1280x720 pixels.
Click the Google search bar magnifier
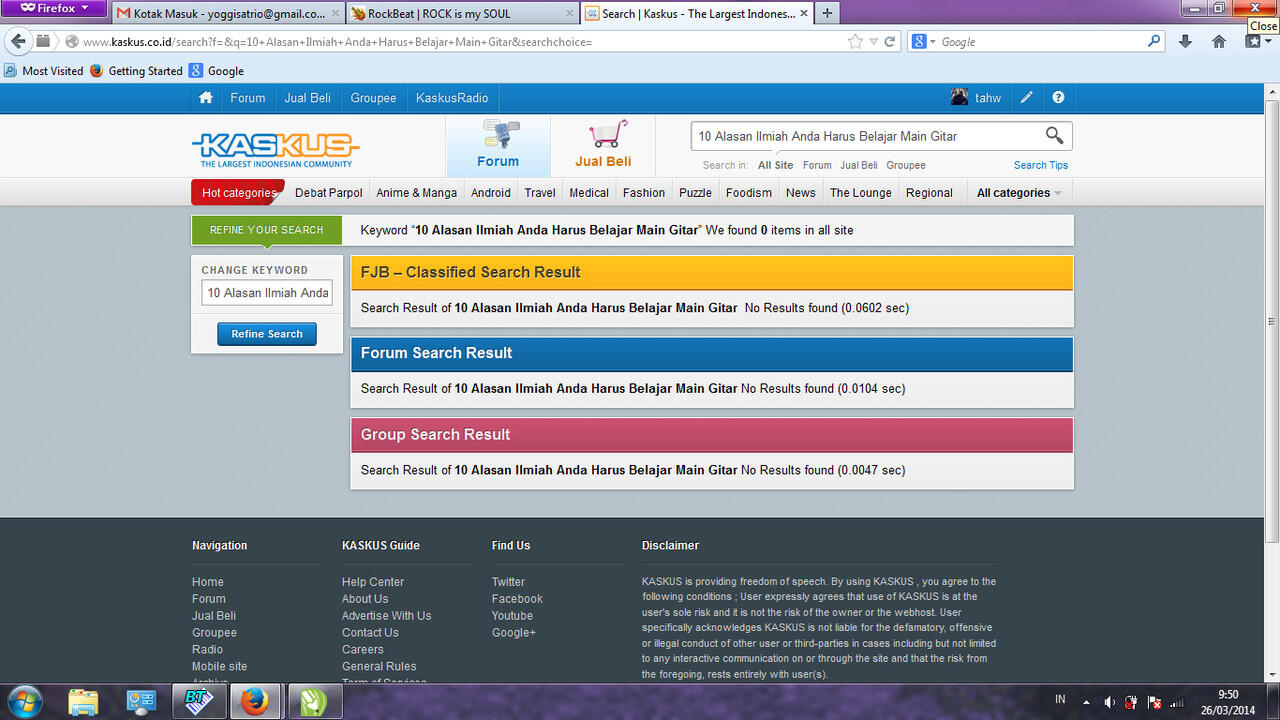point(1155,42)
